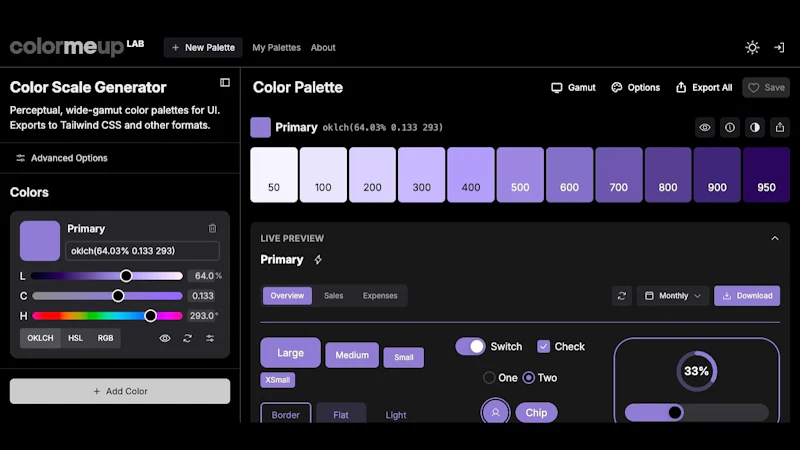
Task: Toggle visibility eye in the Primary palette row
Action: coord(705,128)
